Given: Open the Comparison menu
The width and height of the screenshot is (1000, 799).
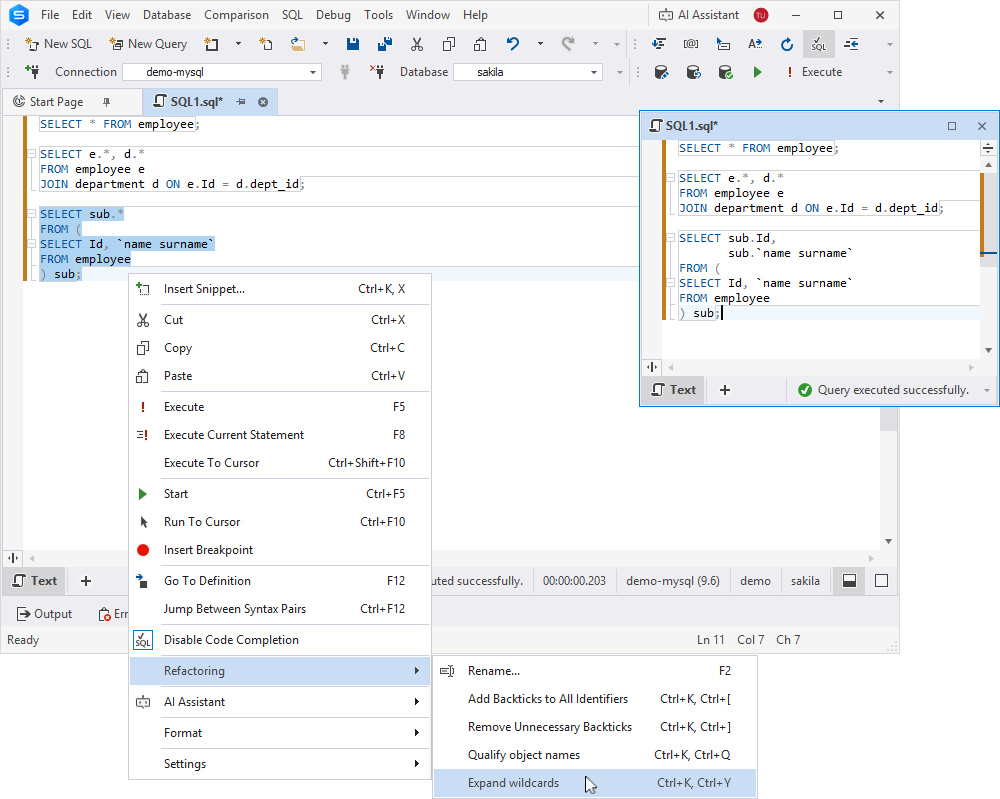Looking at the screenshot, I should point(236,15).
